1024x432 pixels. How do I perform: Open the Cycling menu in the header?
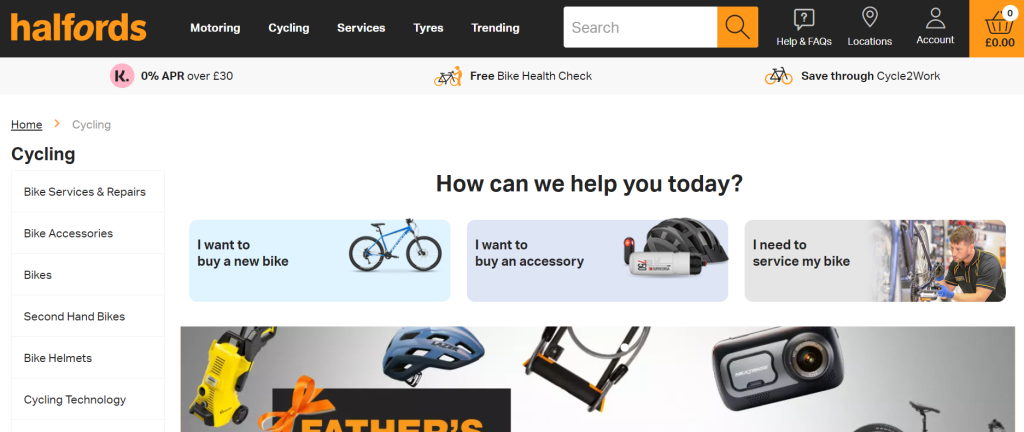289,28
